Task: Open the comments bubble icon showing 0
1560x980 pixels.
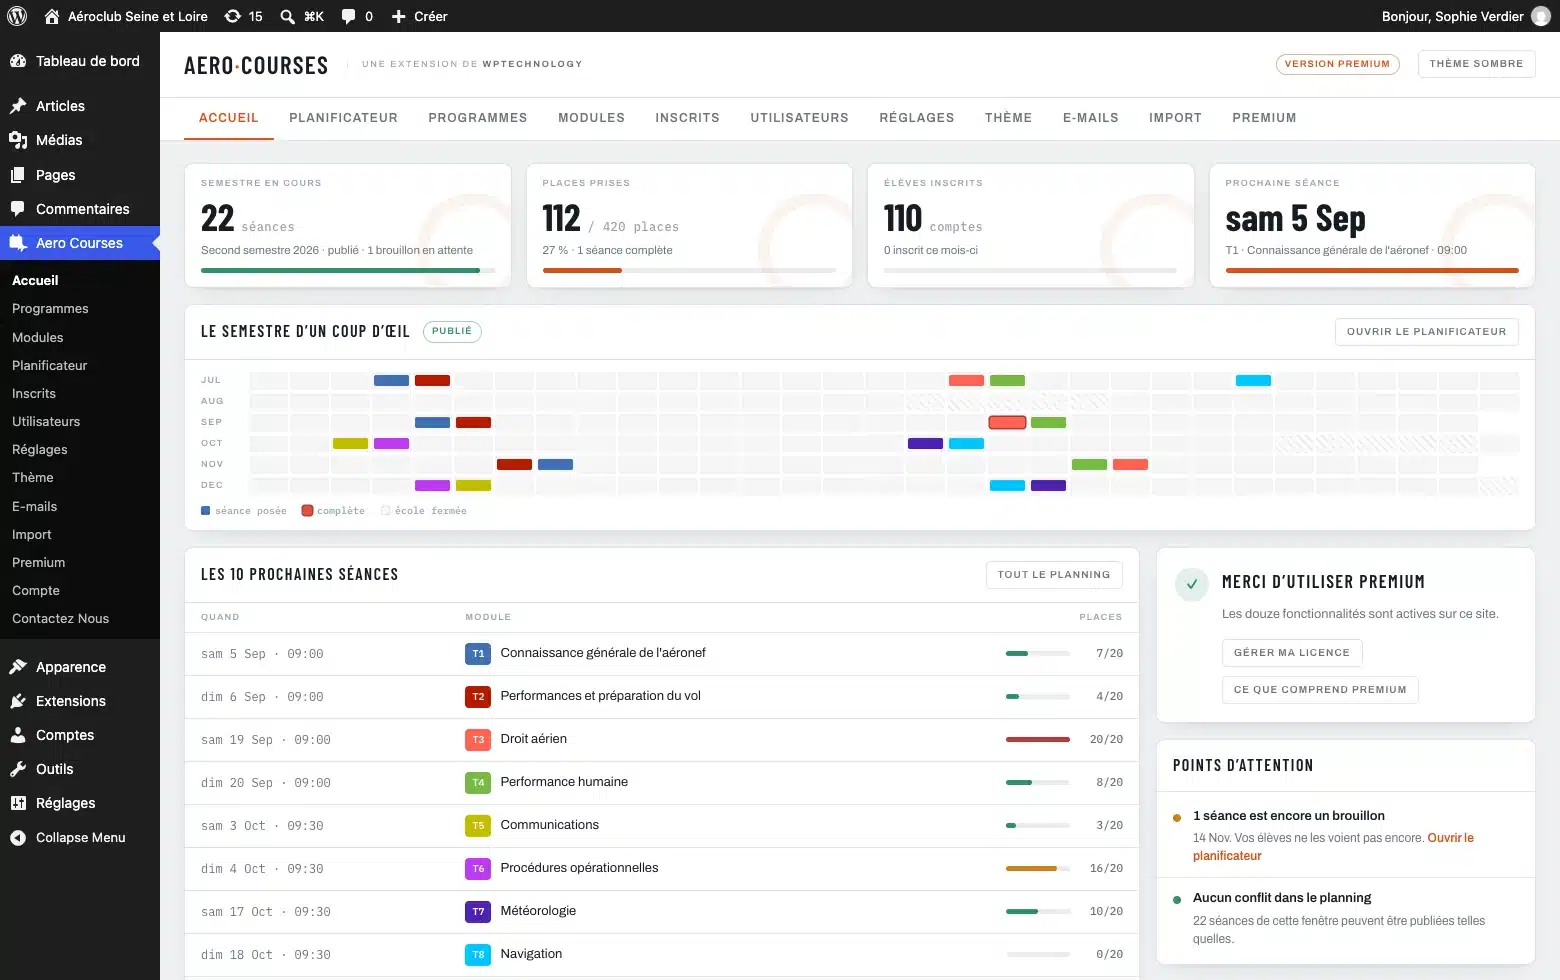Action: 348,16
